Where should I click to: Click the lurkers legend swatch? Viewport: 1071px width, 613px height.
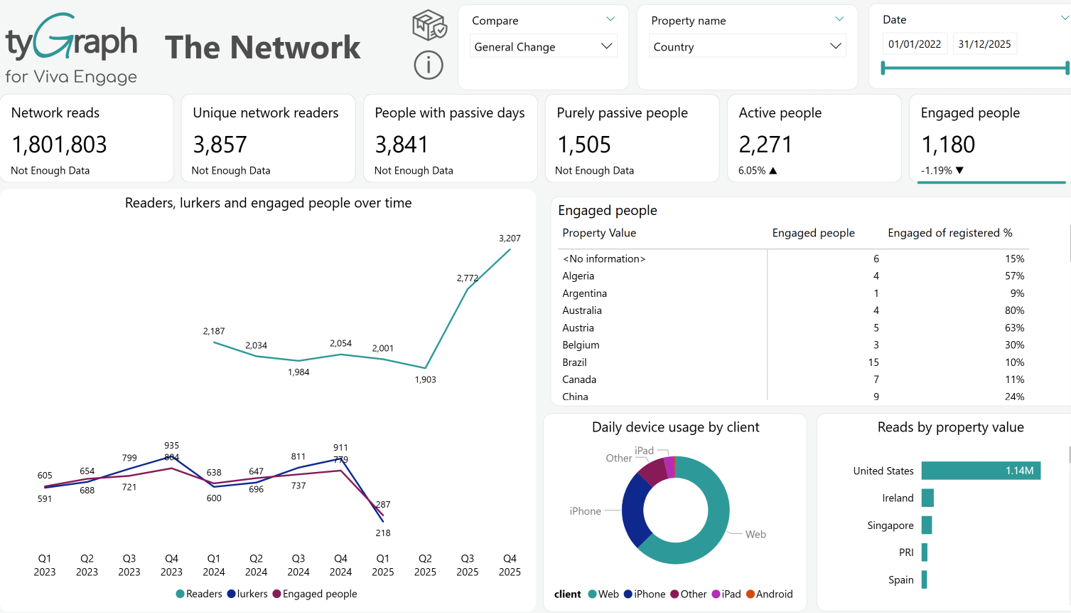232,594
